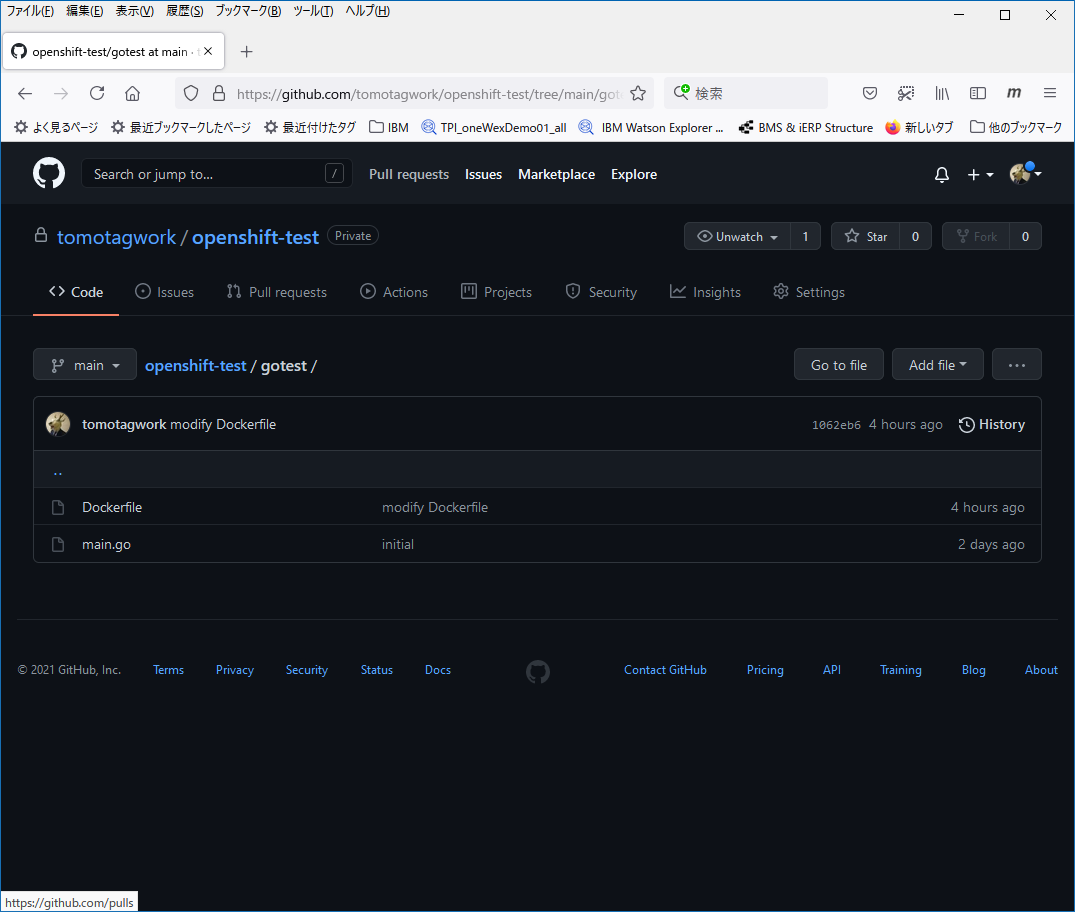The height and width of the screenshot is (912, 1075).
Task: Open the IBM bookmarks folder
Action: [389, 128]
